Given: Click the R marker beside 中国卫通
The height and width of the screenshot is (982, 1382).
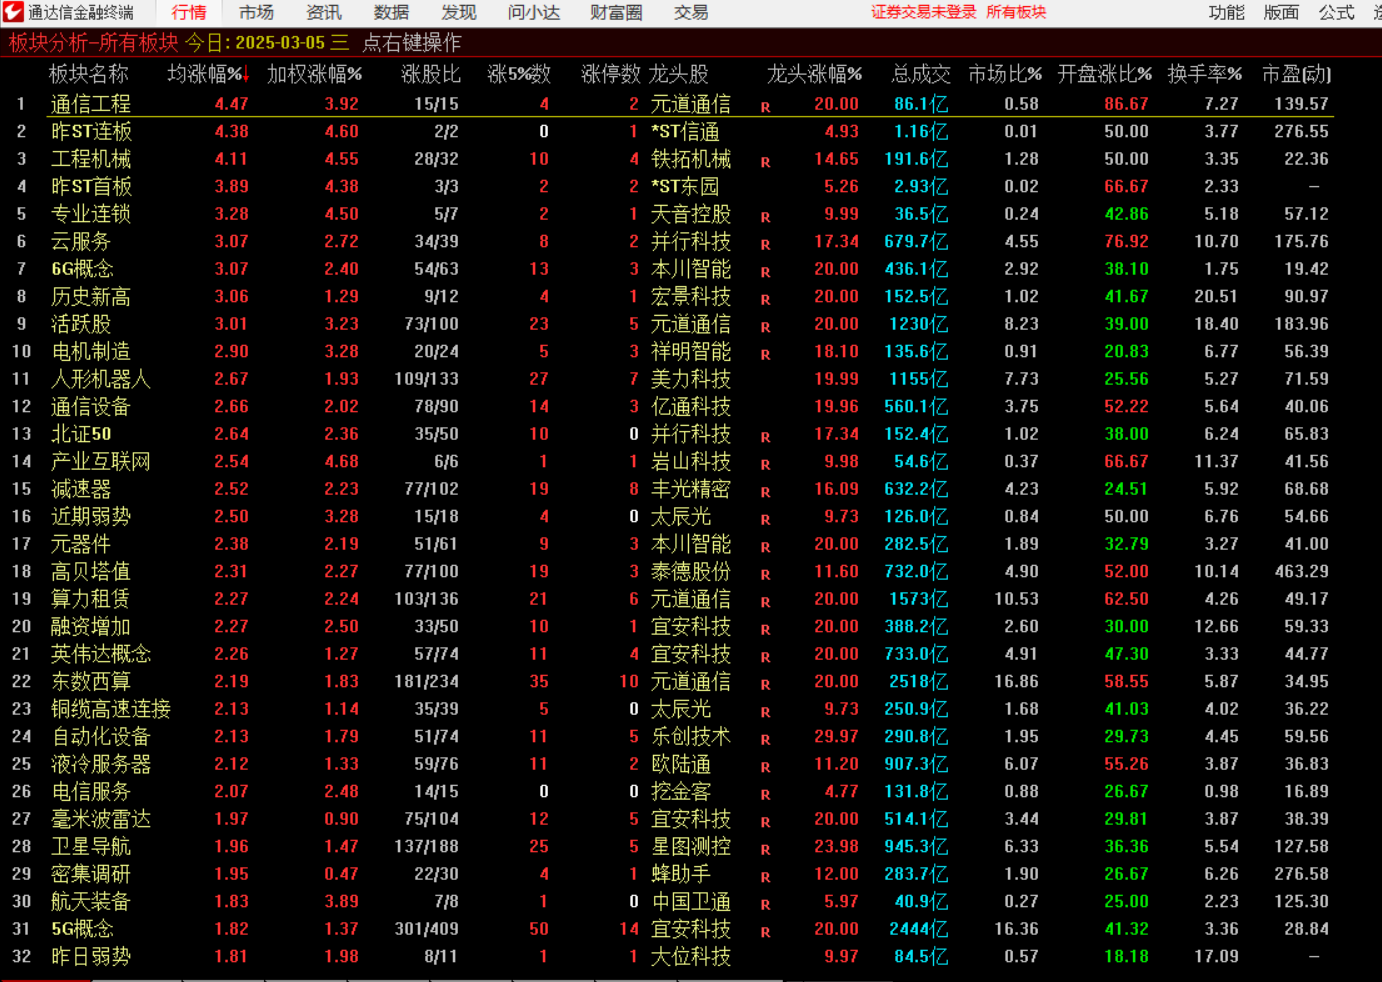Looking at the screenshot, I should 765,904.
